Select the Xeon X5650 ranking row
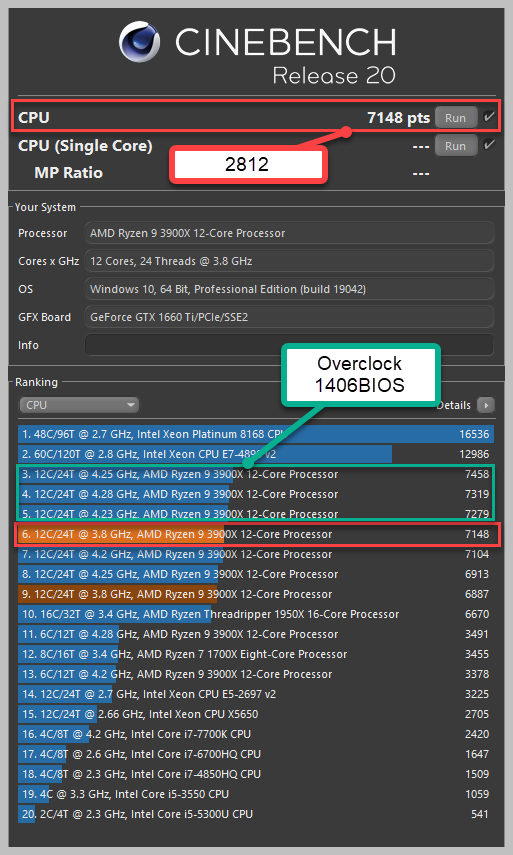This screenshot has height=855, width=513. (256, 714)
